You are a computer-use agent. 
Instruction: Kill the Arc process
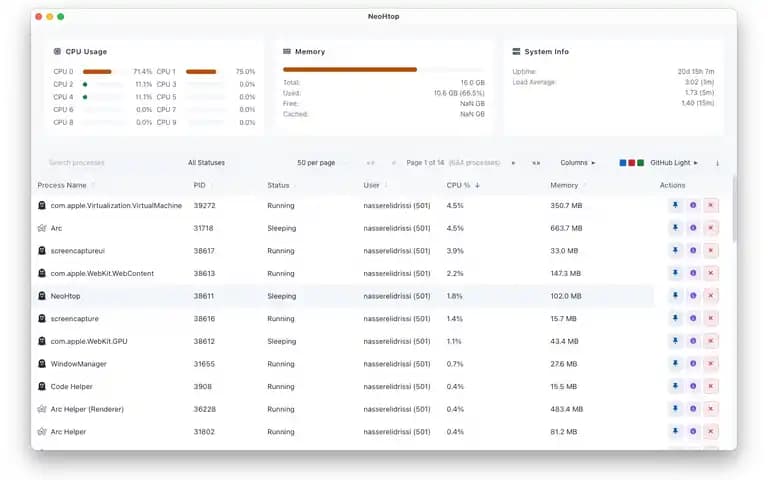pos(710,228)
